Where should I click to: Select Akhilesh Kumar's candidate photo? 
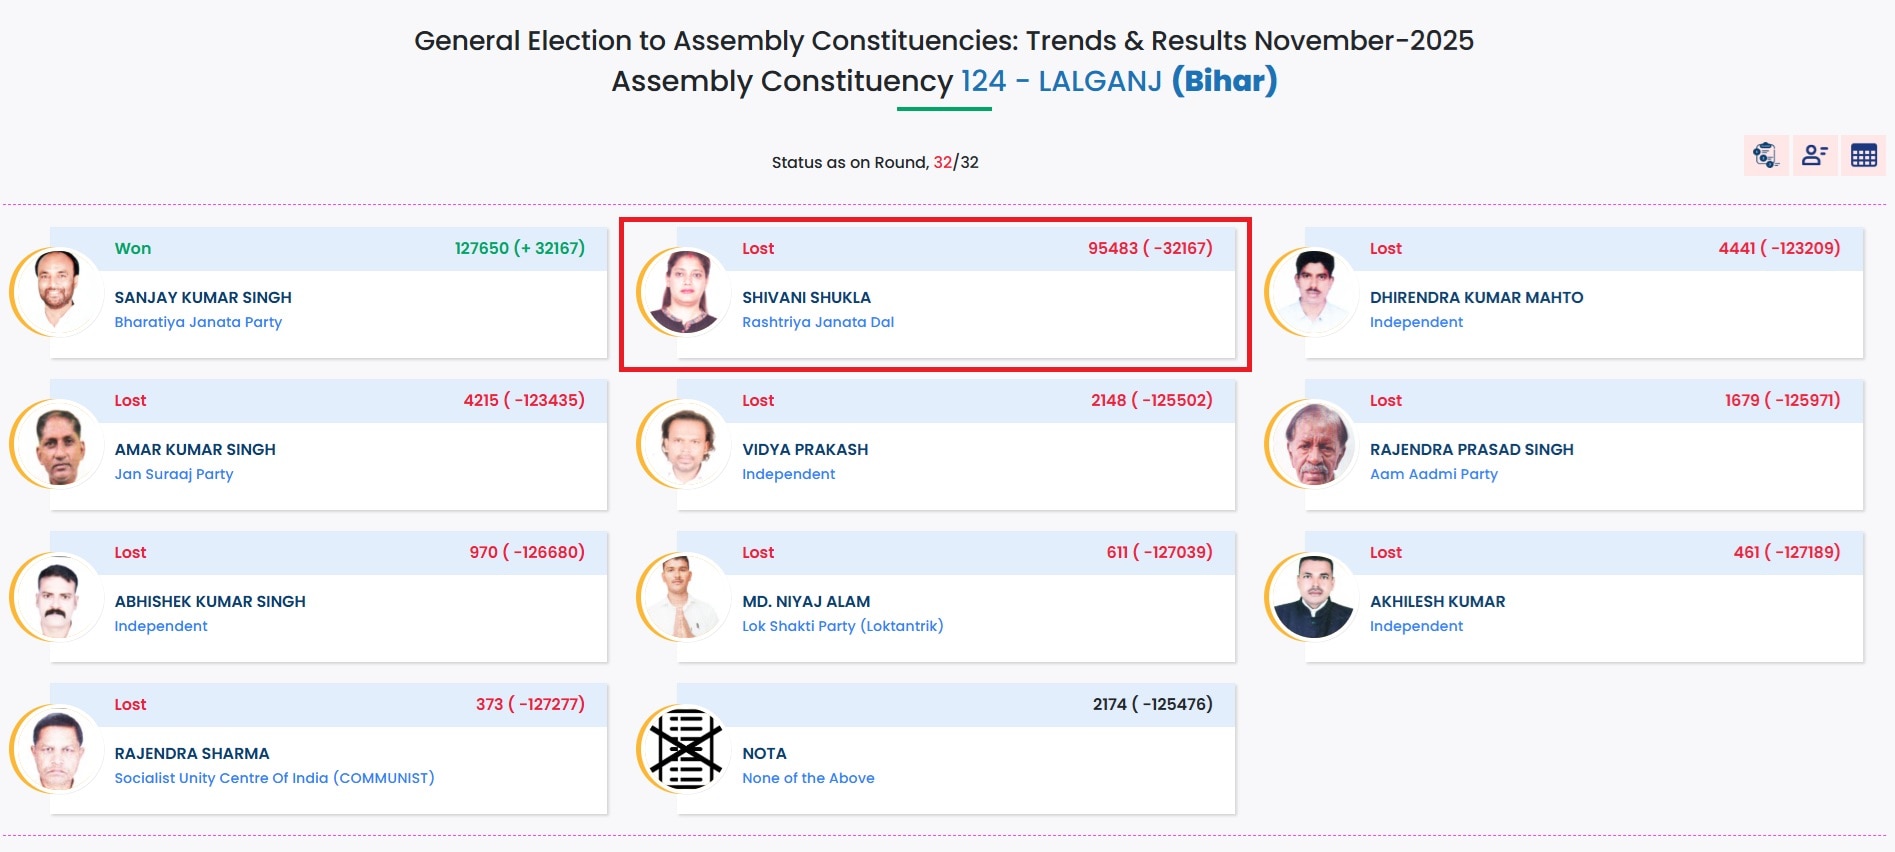(1312, 597)
